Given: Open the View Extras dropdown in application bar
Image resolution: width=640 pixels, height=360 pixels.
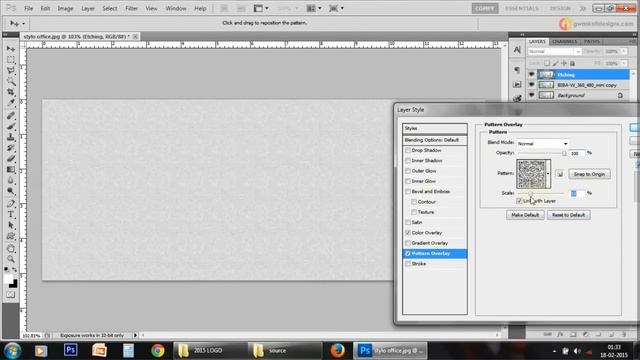Looking at the screenshot, I should tap(261, 8).
